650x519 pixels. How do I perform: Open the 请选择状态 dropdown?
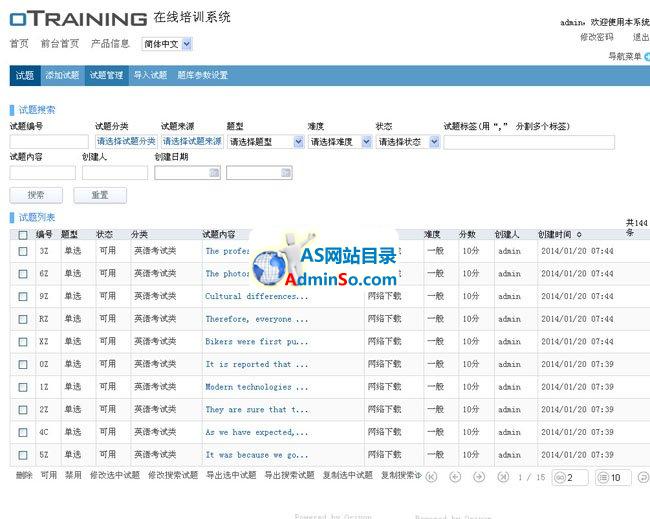coord(408,142)
